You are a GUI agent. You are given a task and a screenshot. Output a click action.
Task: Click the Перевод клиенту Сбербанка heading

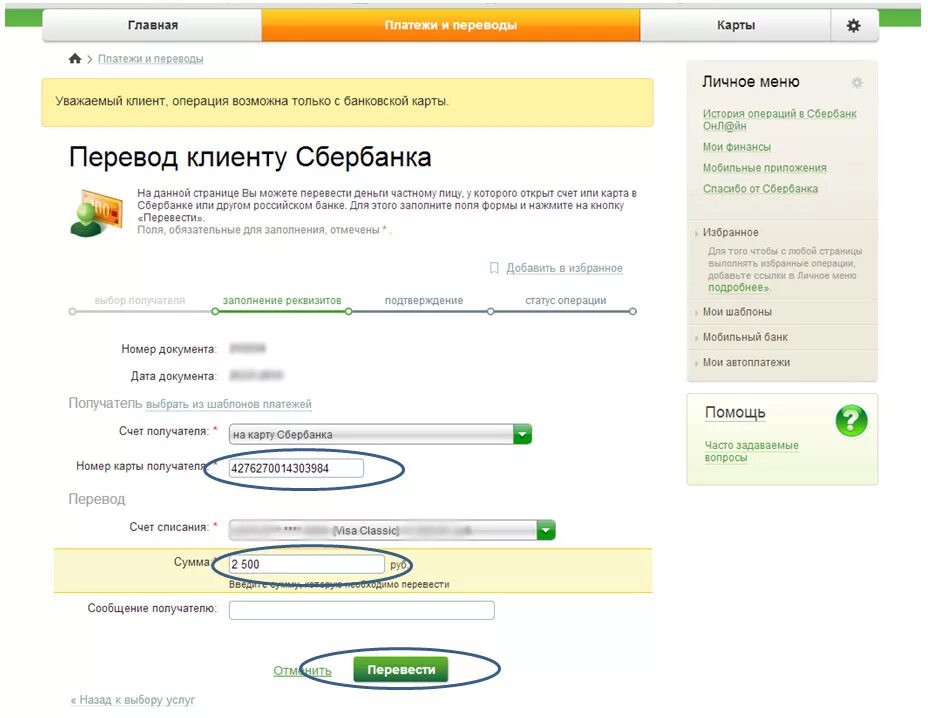(250, 157)
